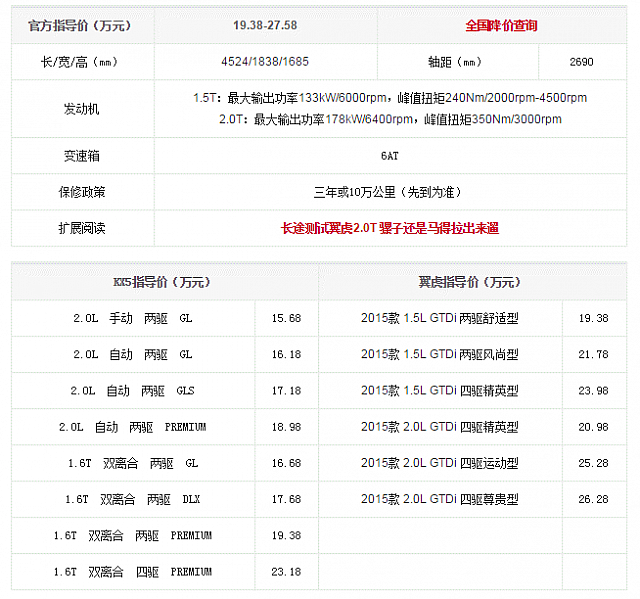Select row 2.0L 自动 两驱 GL
640x599 pixels.
pyautogui.click(x=133, y=354)
